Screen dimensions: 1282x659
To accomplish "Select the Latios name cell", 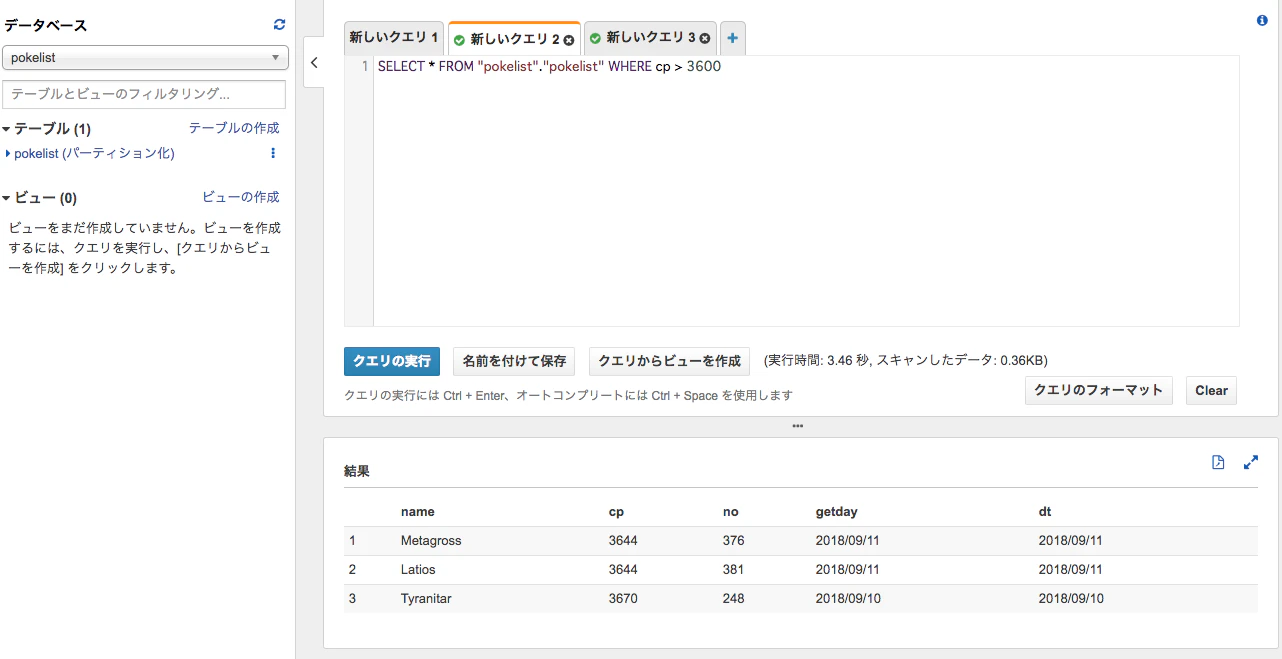I will pyautogui.click(x=418, y=570).
